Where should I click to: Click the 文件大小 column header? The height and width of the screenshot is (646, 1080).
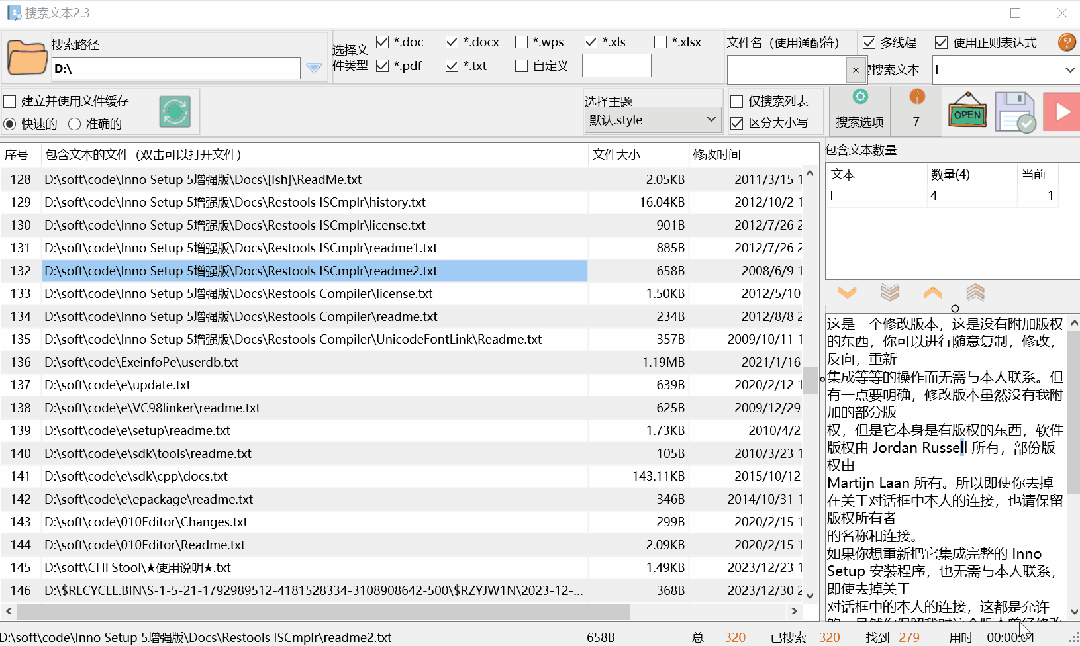(616, 155)
